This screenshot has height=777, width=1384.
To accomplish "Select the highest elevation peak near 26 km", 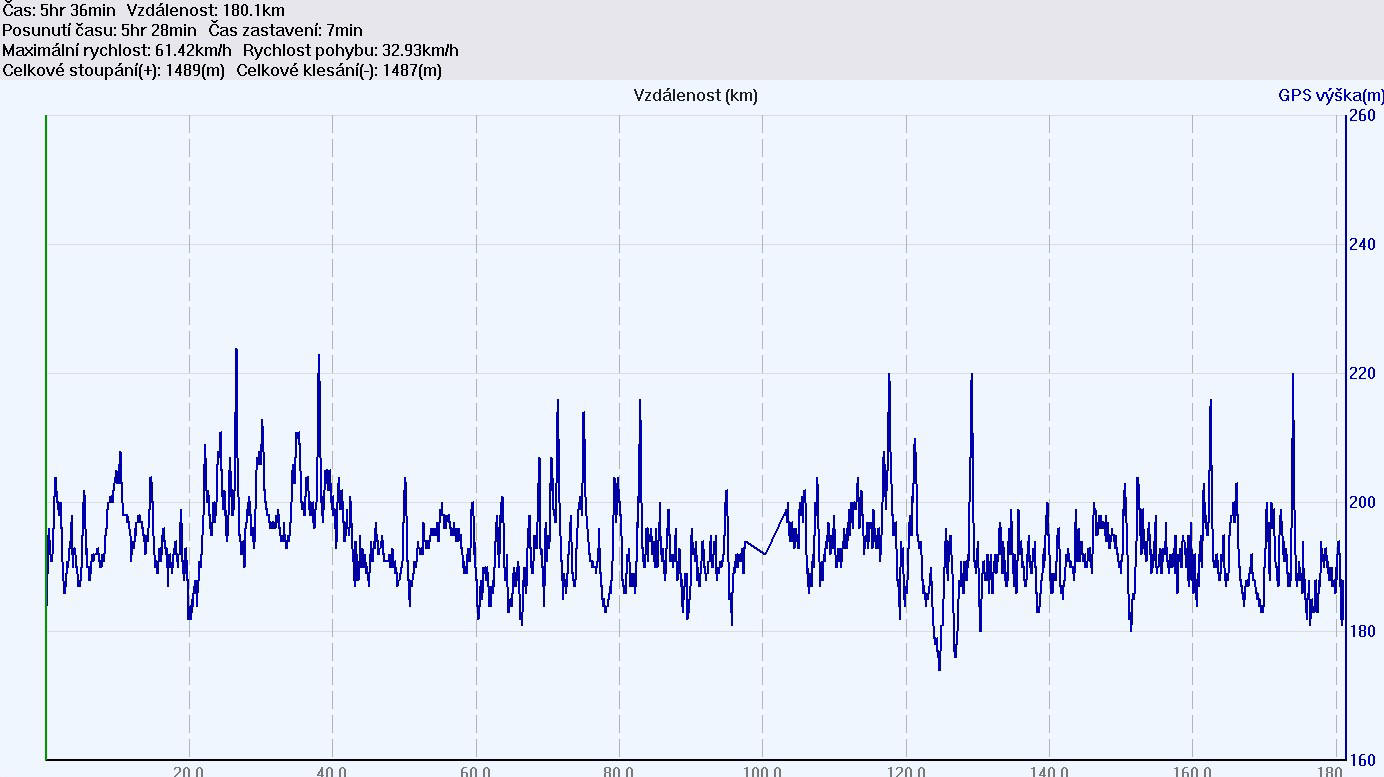I will coord(236,350).
